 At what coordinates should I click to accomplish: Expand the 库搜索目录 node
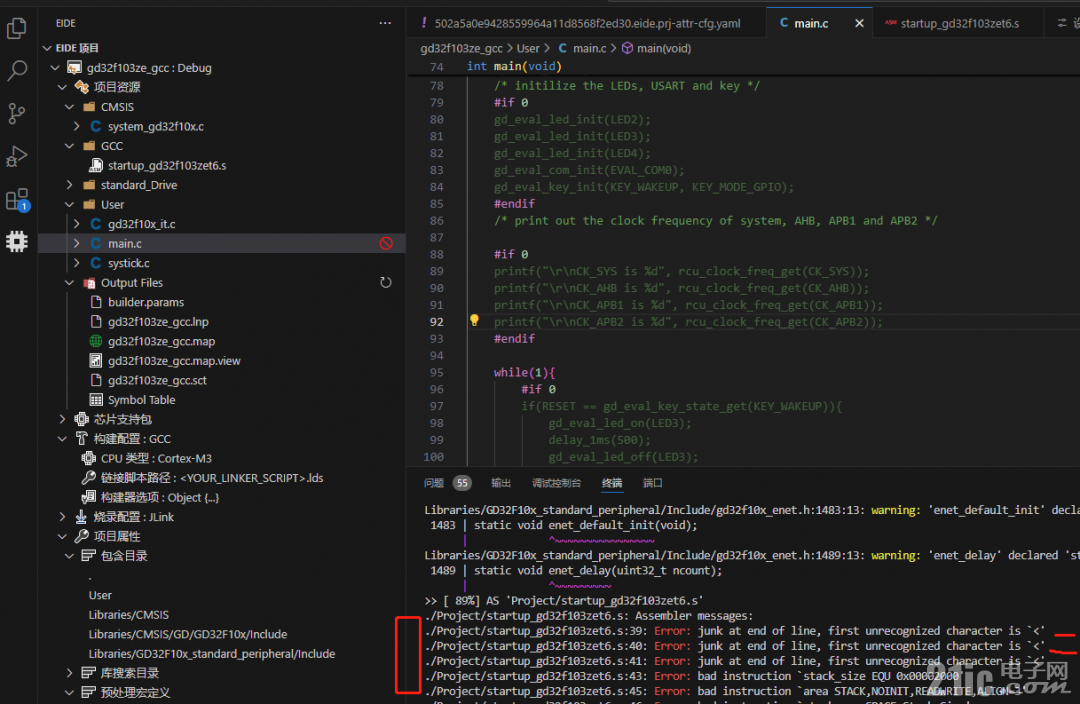(x=70, y=672)
